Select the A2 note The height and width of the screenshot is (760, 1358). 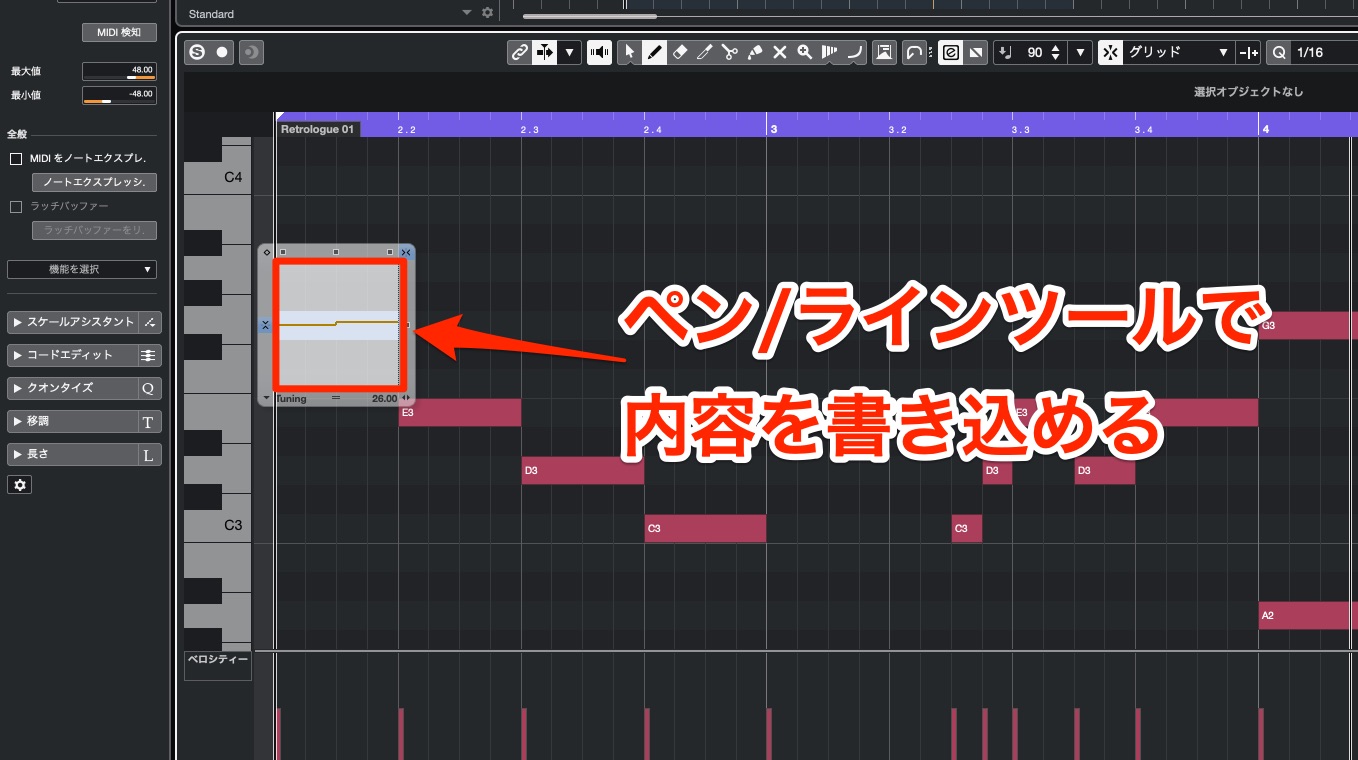(x=1308, y=615)
